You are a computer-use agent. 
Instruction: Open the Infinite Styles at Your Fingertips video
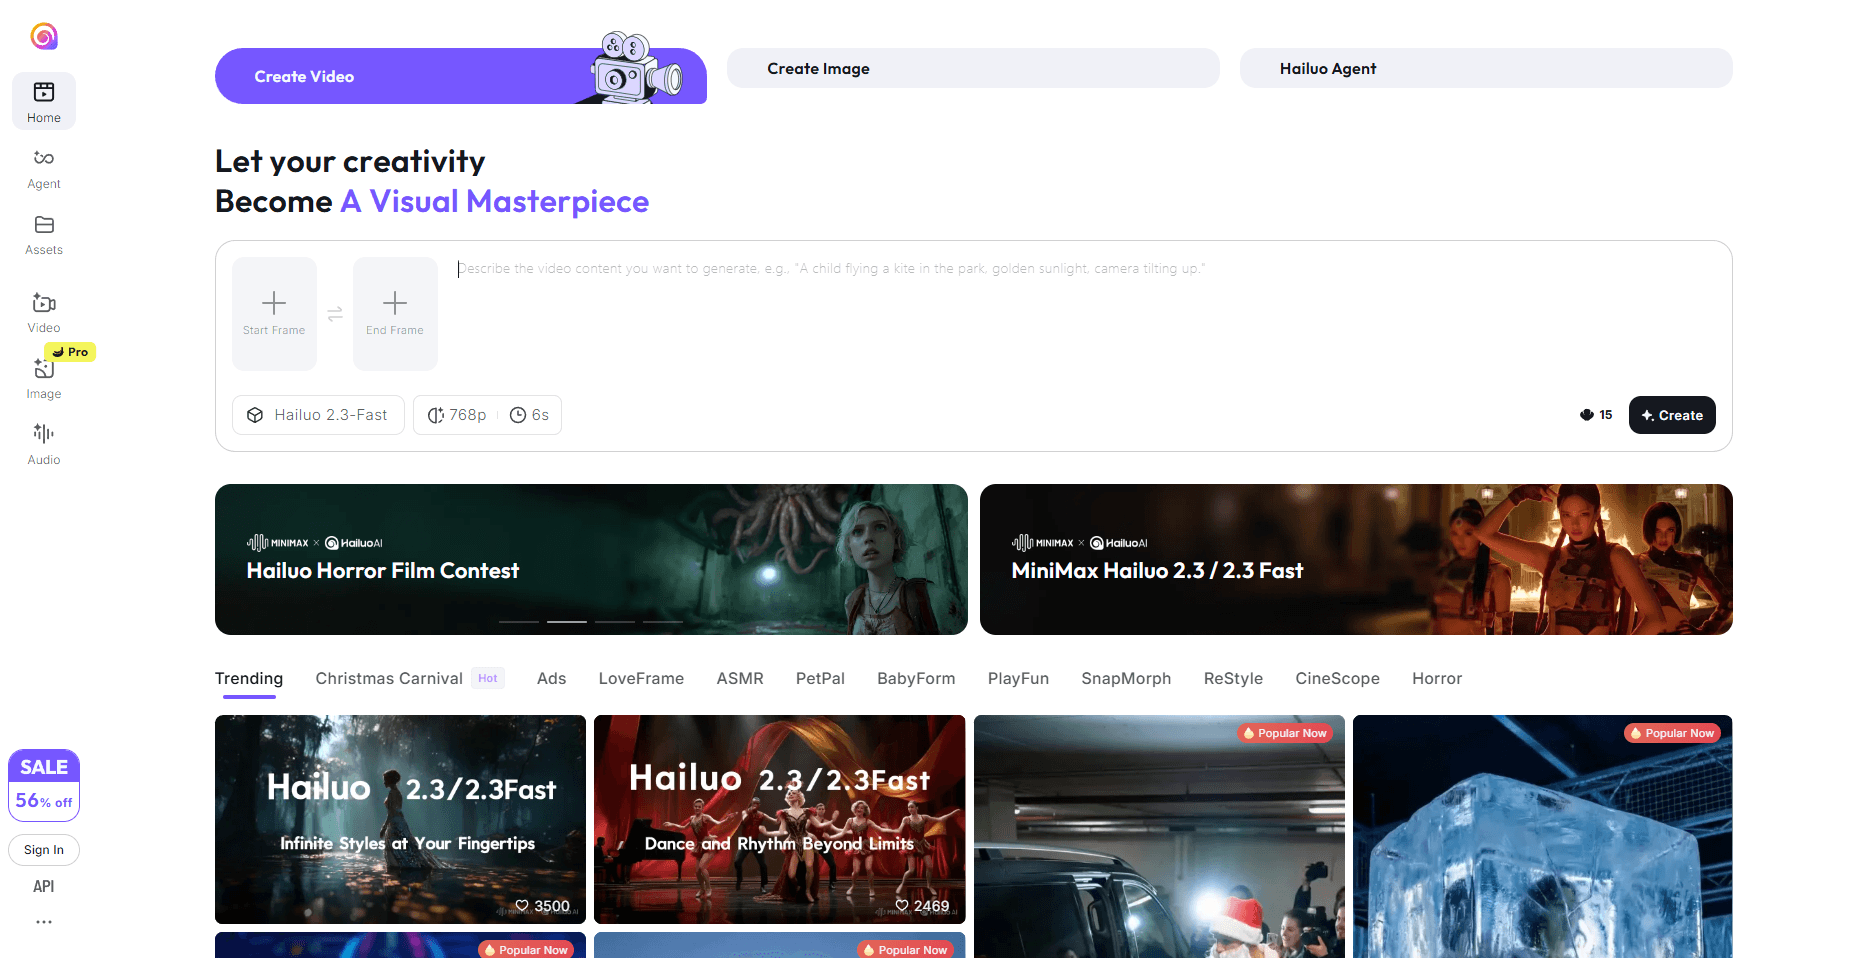point(400,819)
